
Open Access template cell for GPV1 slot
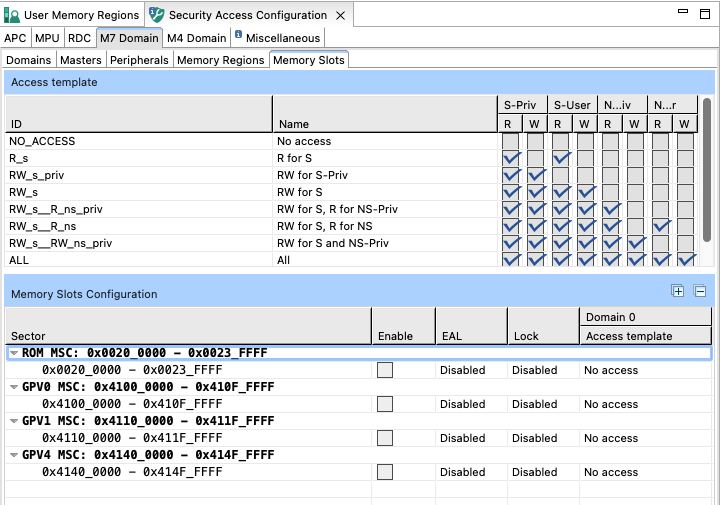point(610,438)
